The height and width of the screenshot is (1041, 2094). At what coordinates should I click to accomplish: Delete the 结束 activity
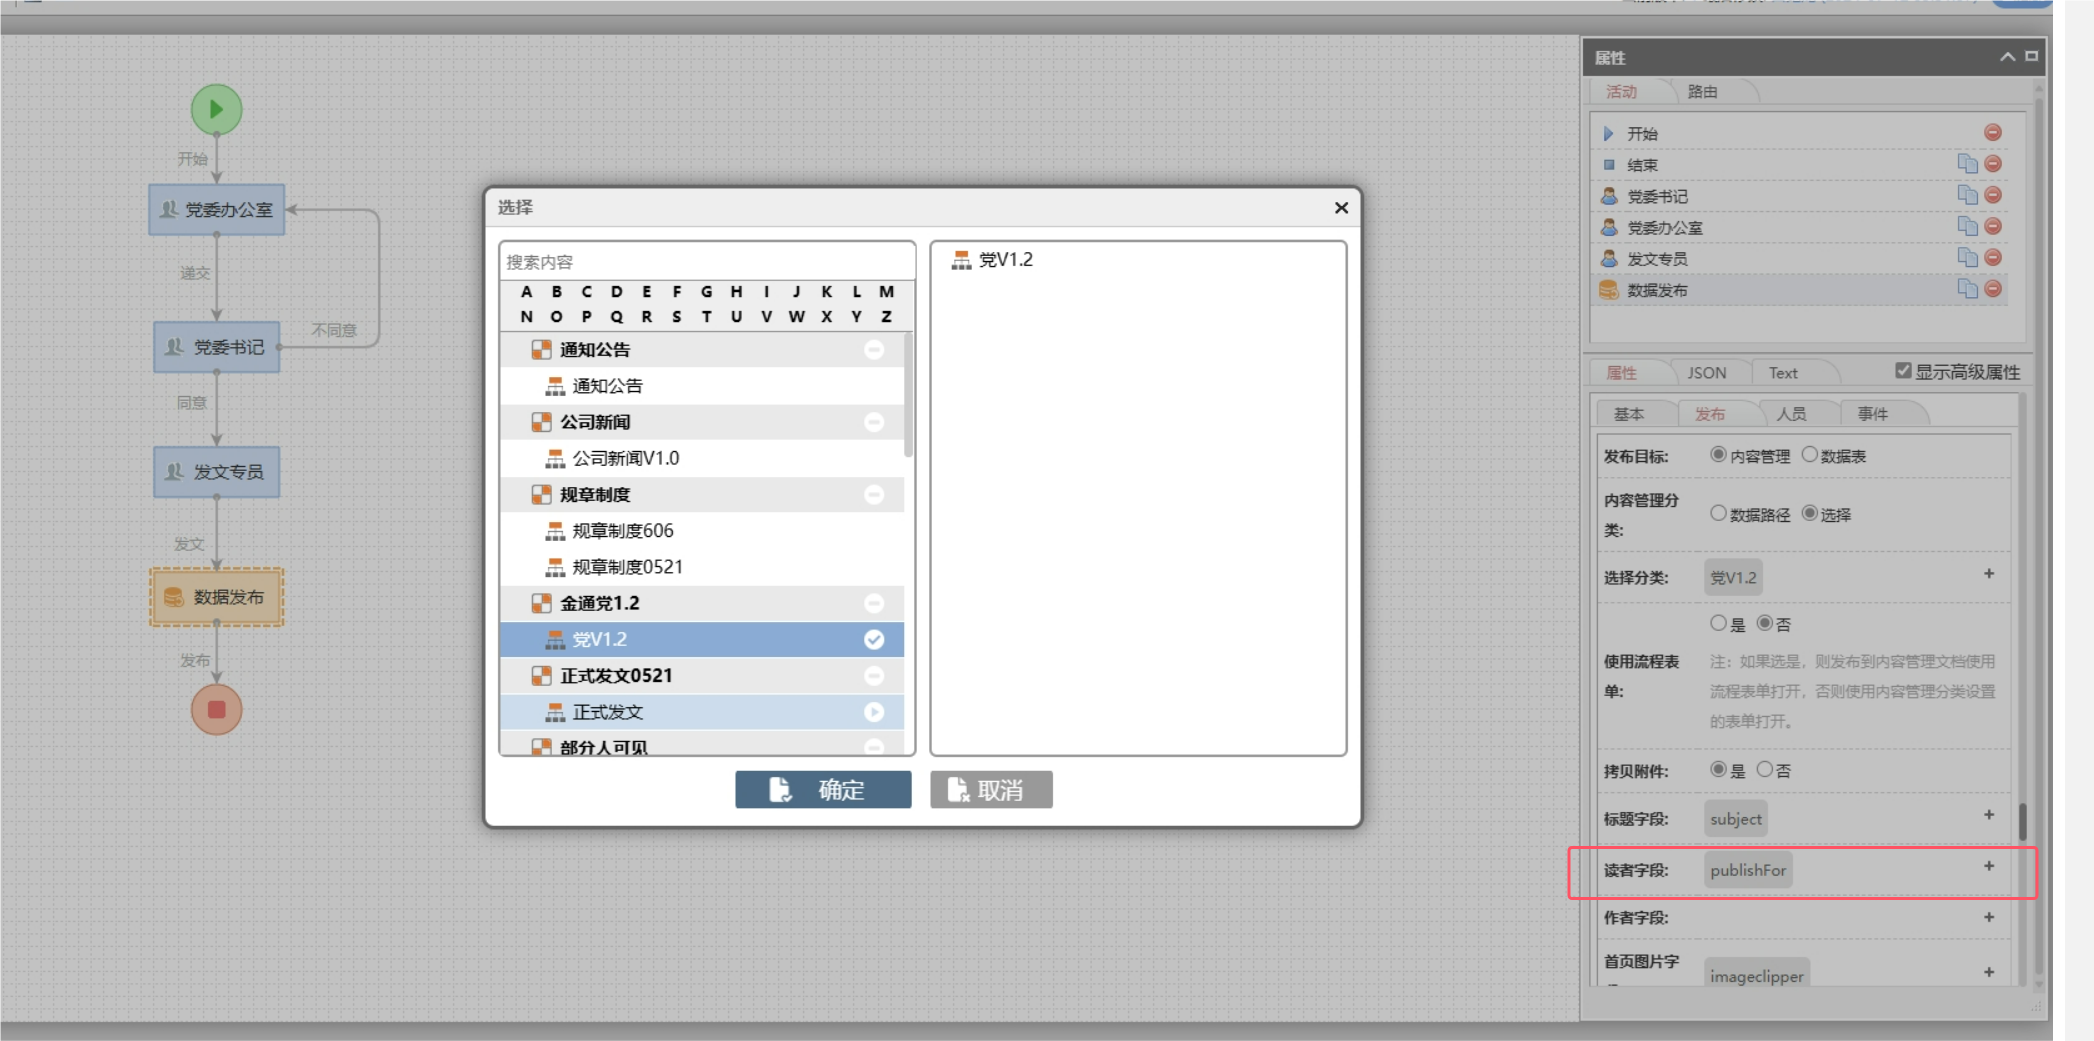coord(1992,164)
